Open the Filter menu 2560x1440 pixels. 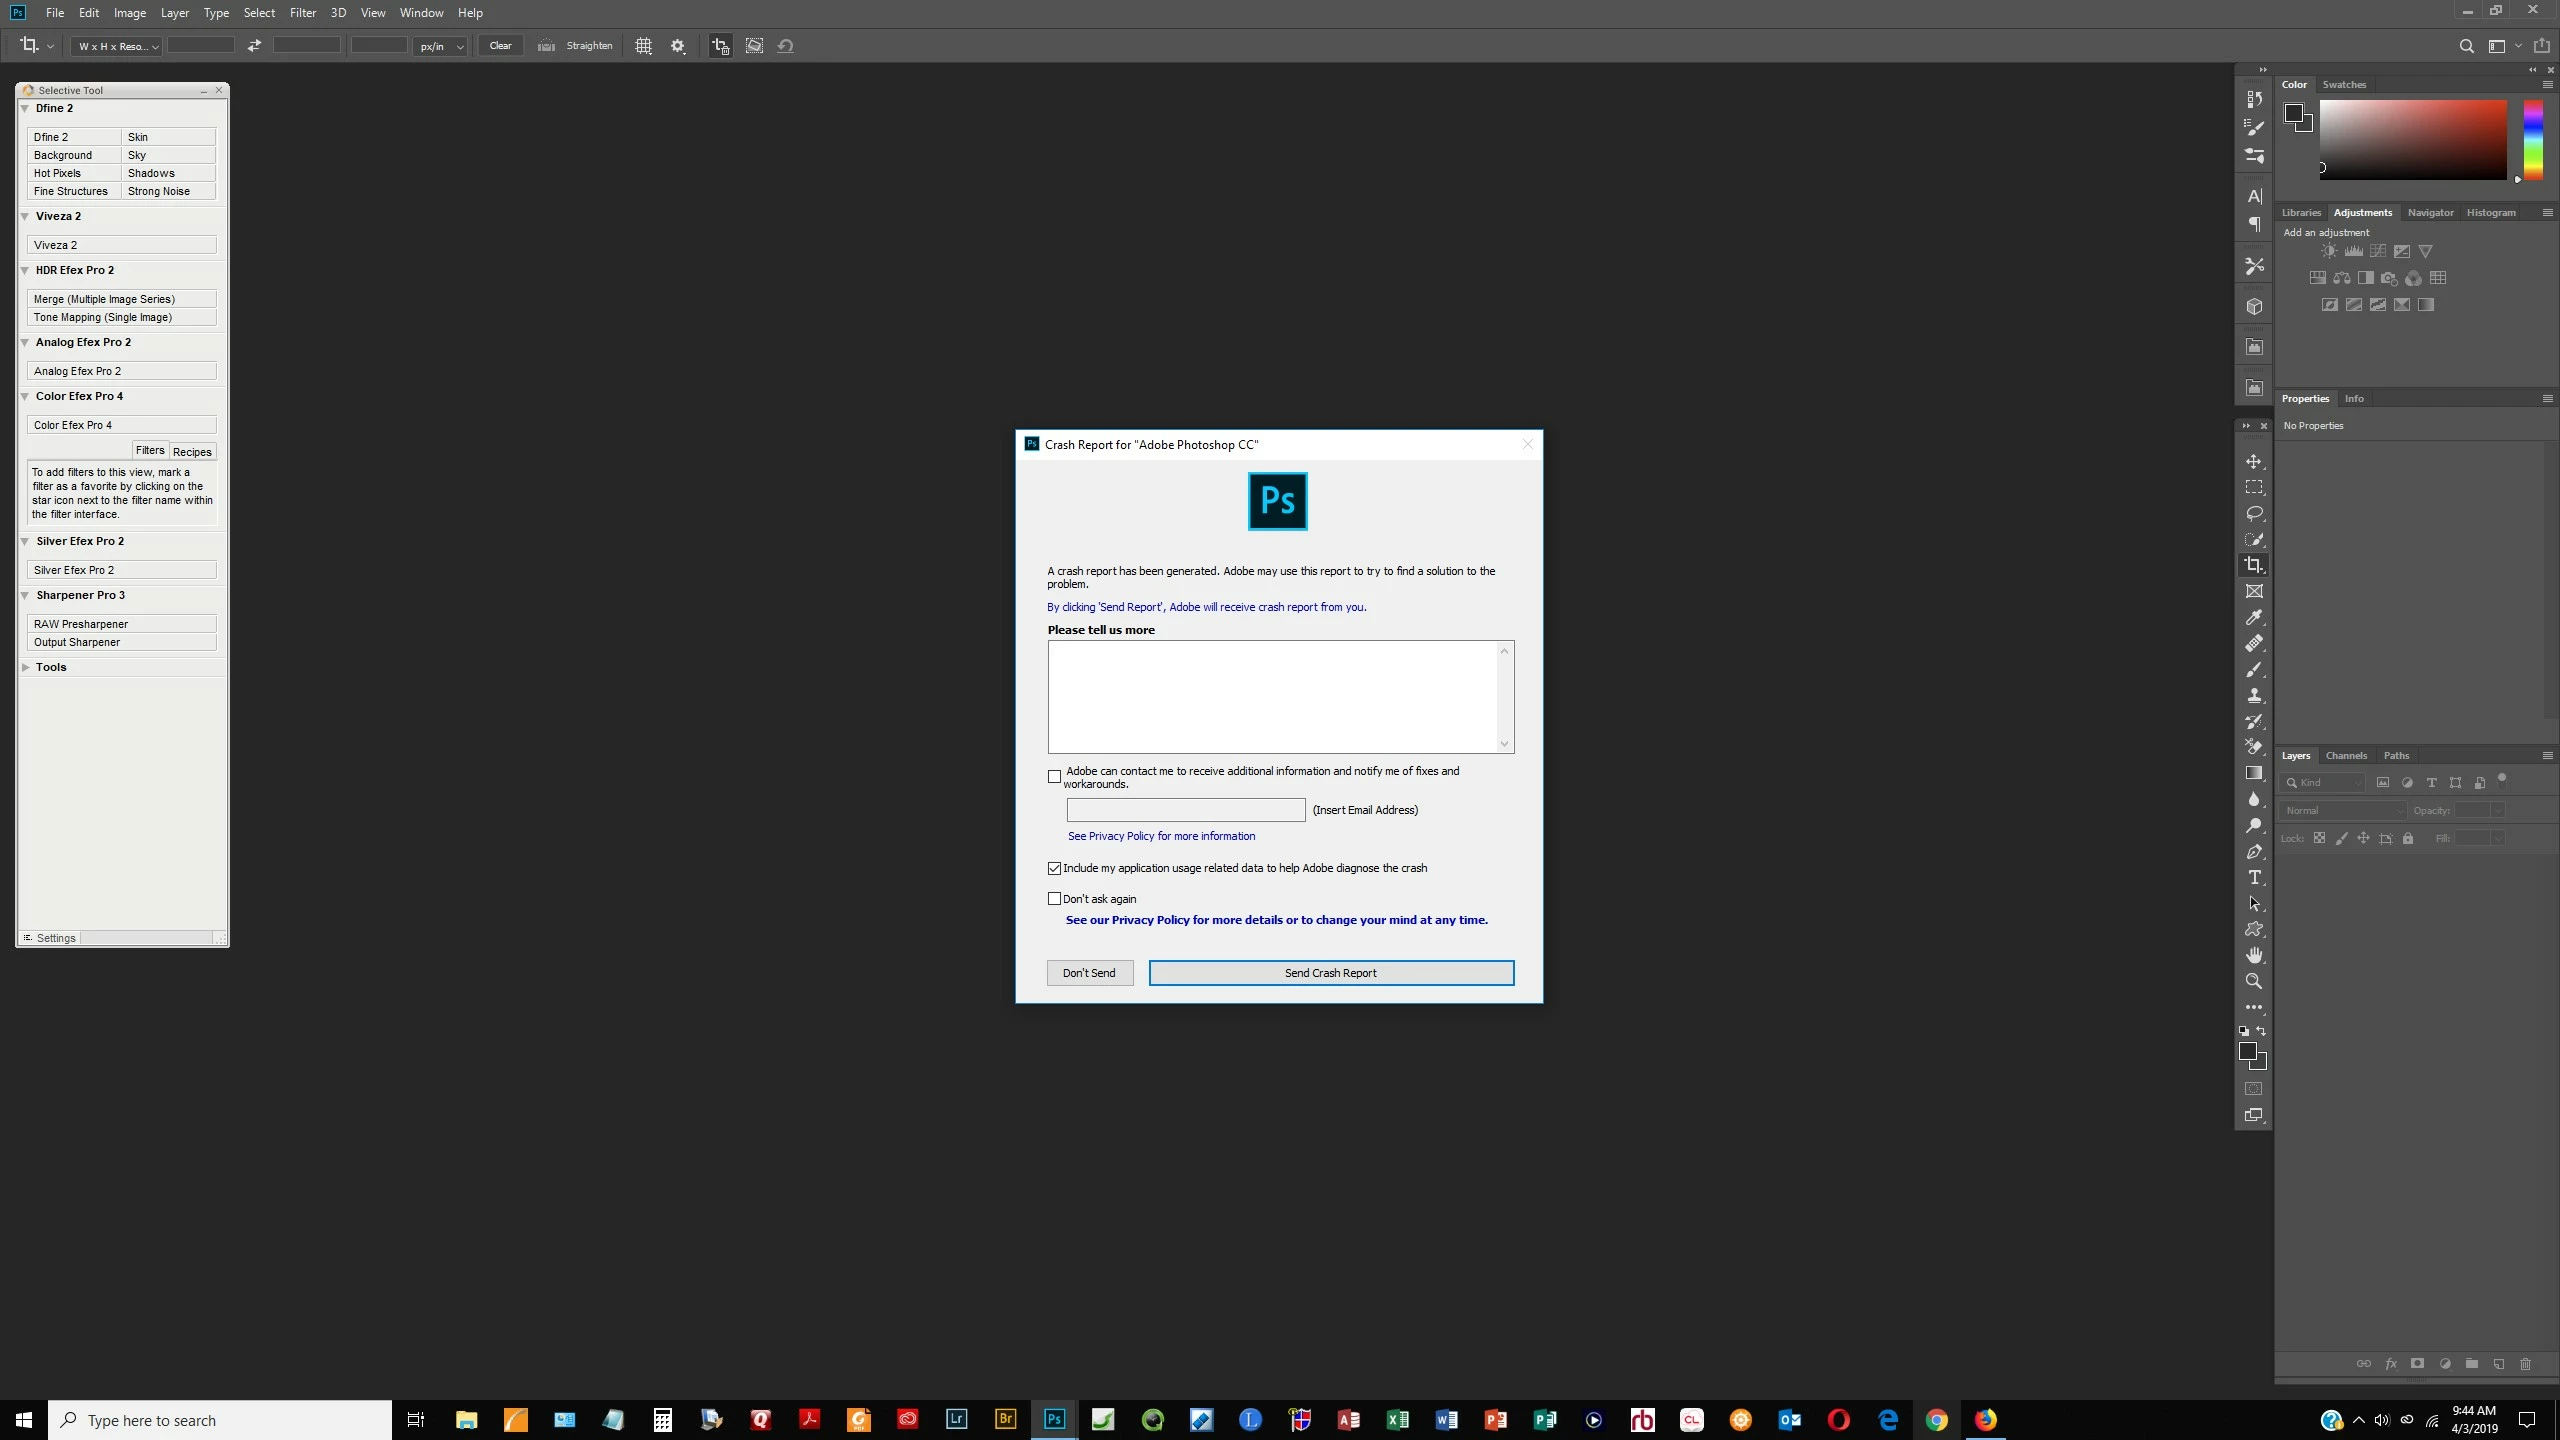[x=302, y=13]
